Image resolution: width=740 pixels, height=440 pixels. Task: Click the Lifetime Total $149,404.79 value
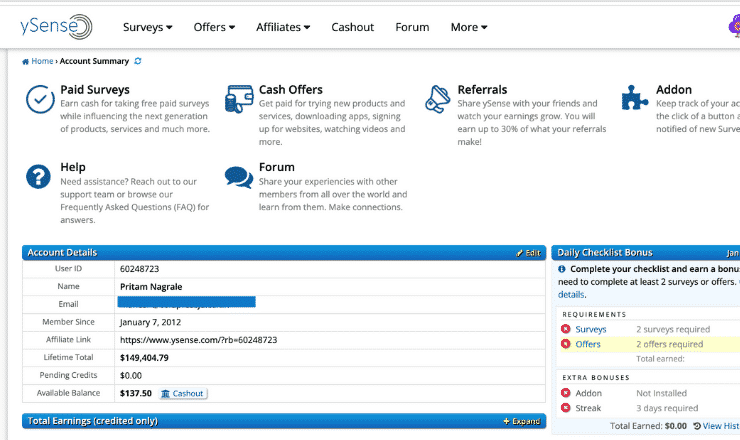click(x=144, y=358)
